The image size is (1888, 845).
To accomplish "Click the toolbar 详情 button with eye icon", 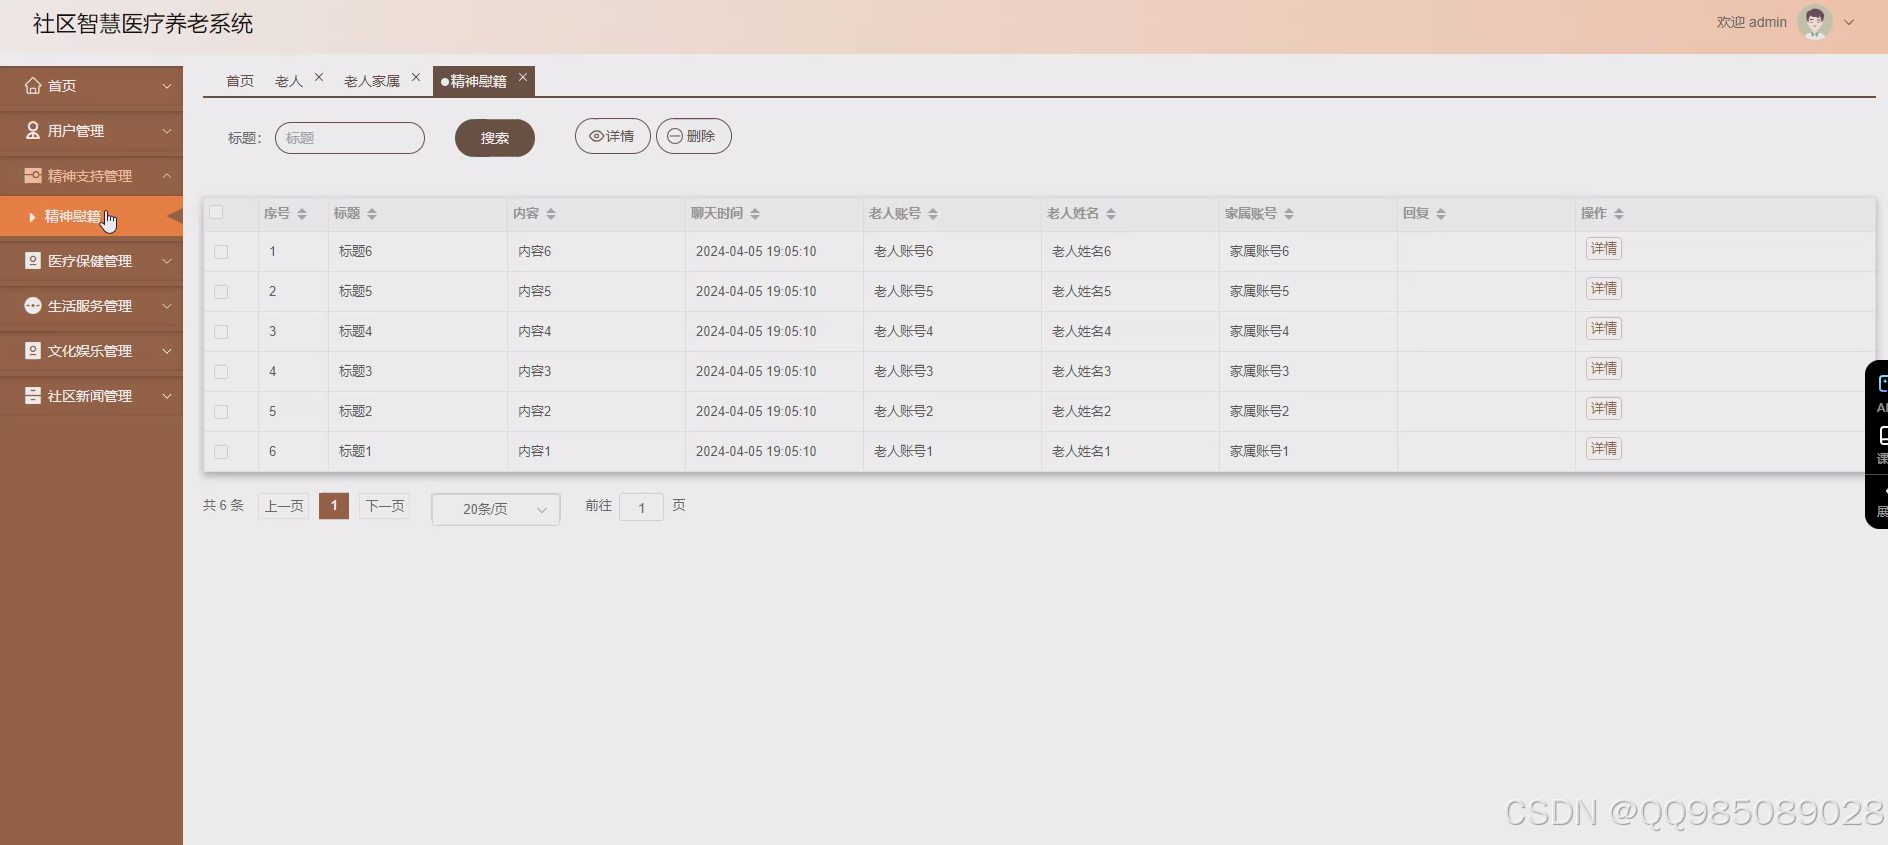I will [613, 136].
